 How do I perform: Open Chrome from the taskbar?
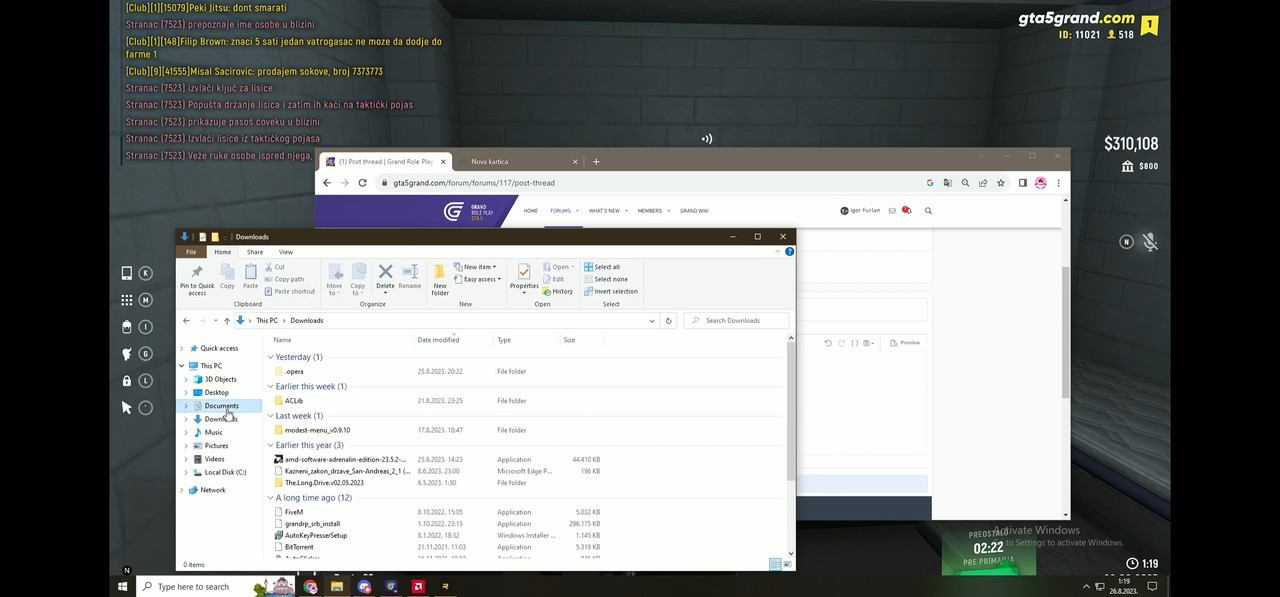point(310,587)
